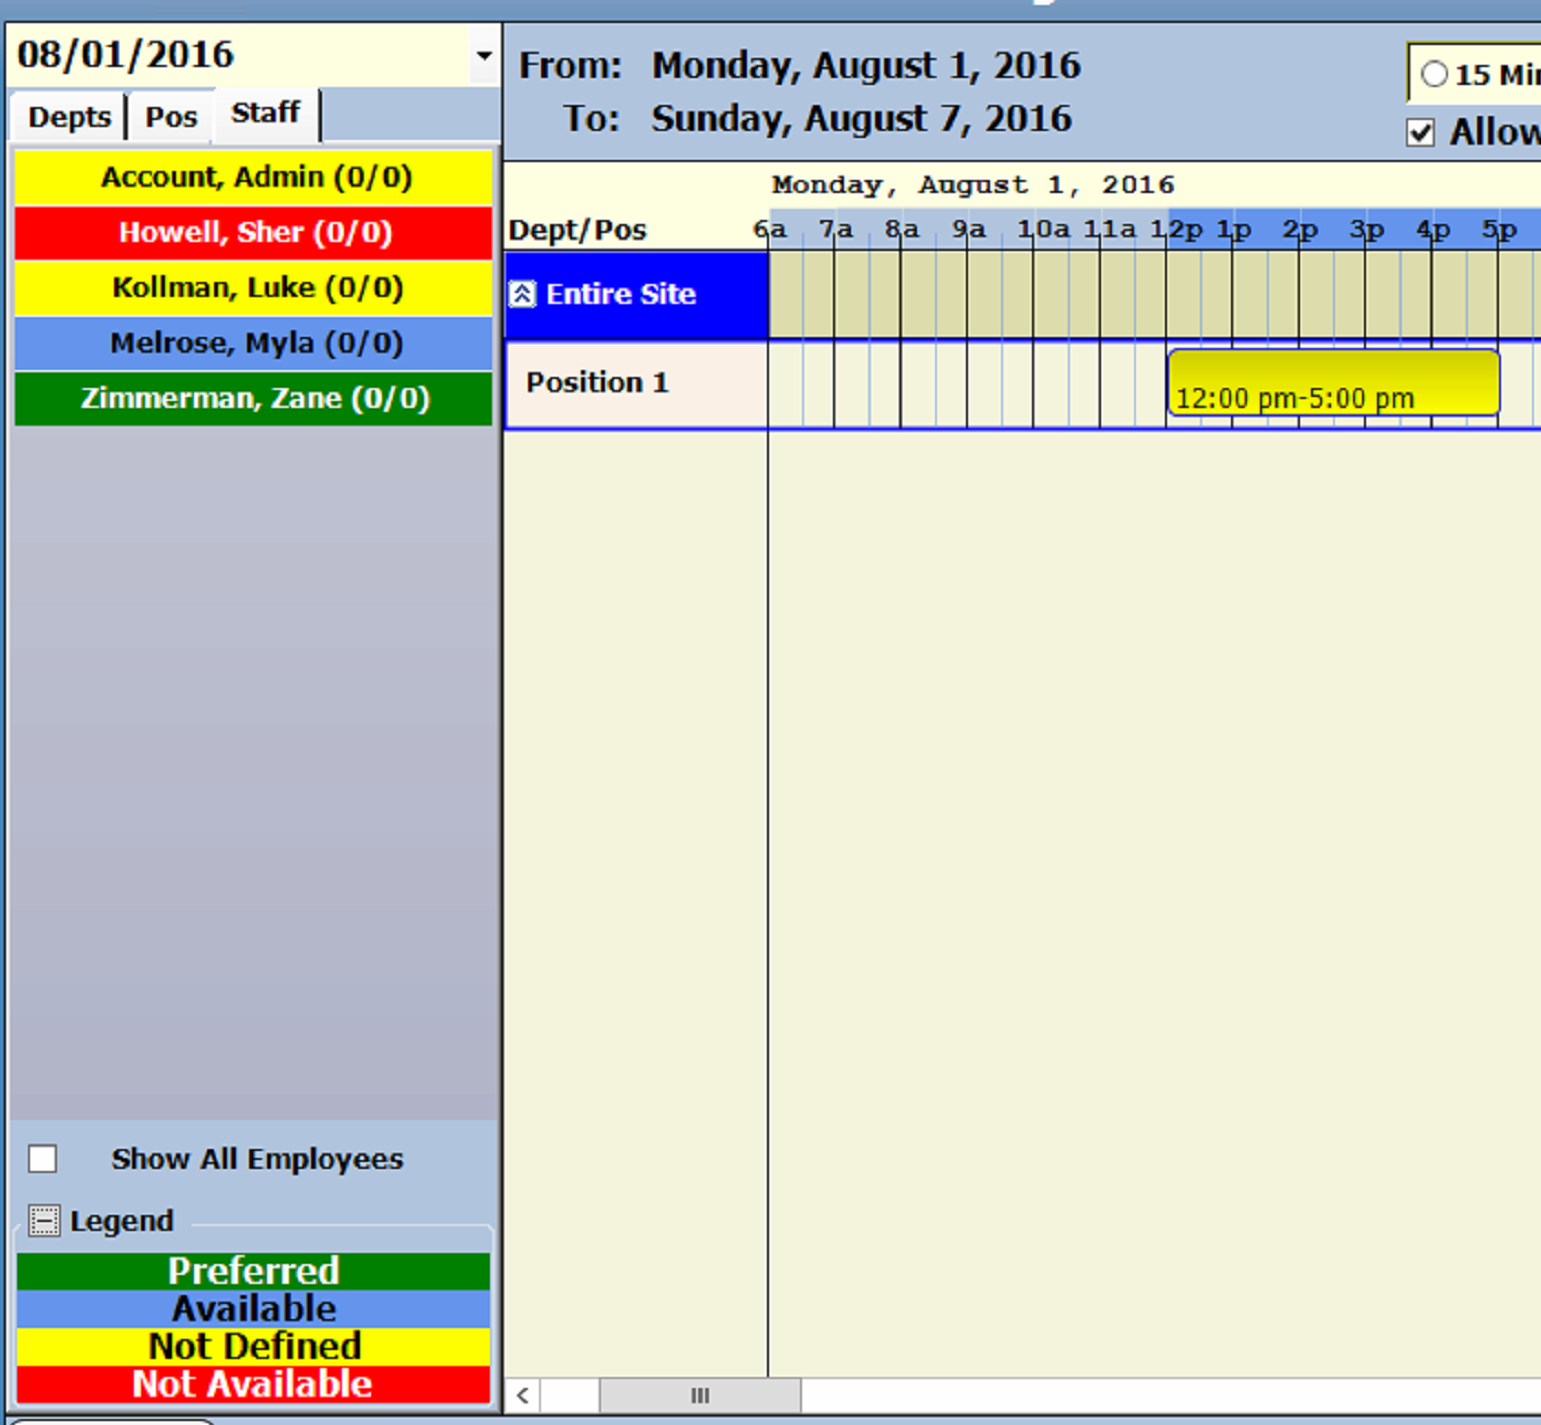Open the Staff tab
This screenshot has height=1425, width=1541.
tap(265, 113)
